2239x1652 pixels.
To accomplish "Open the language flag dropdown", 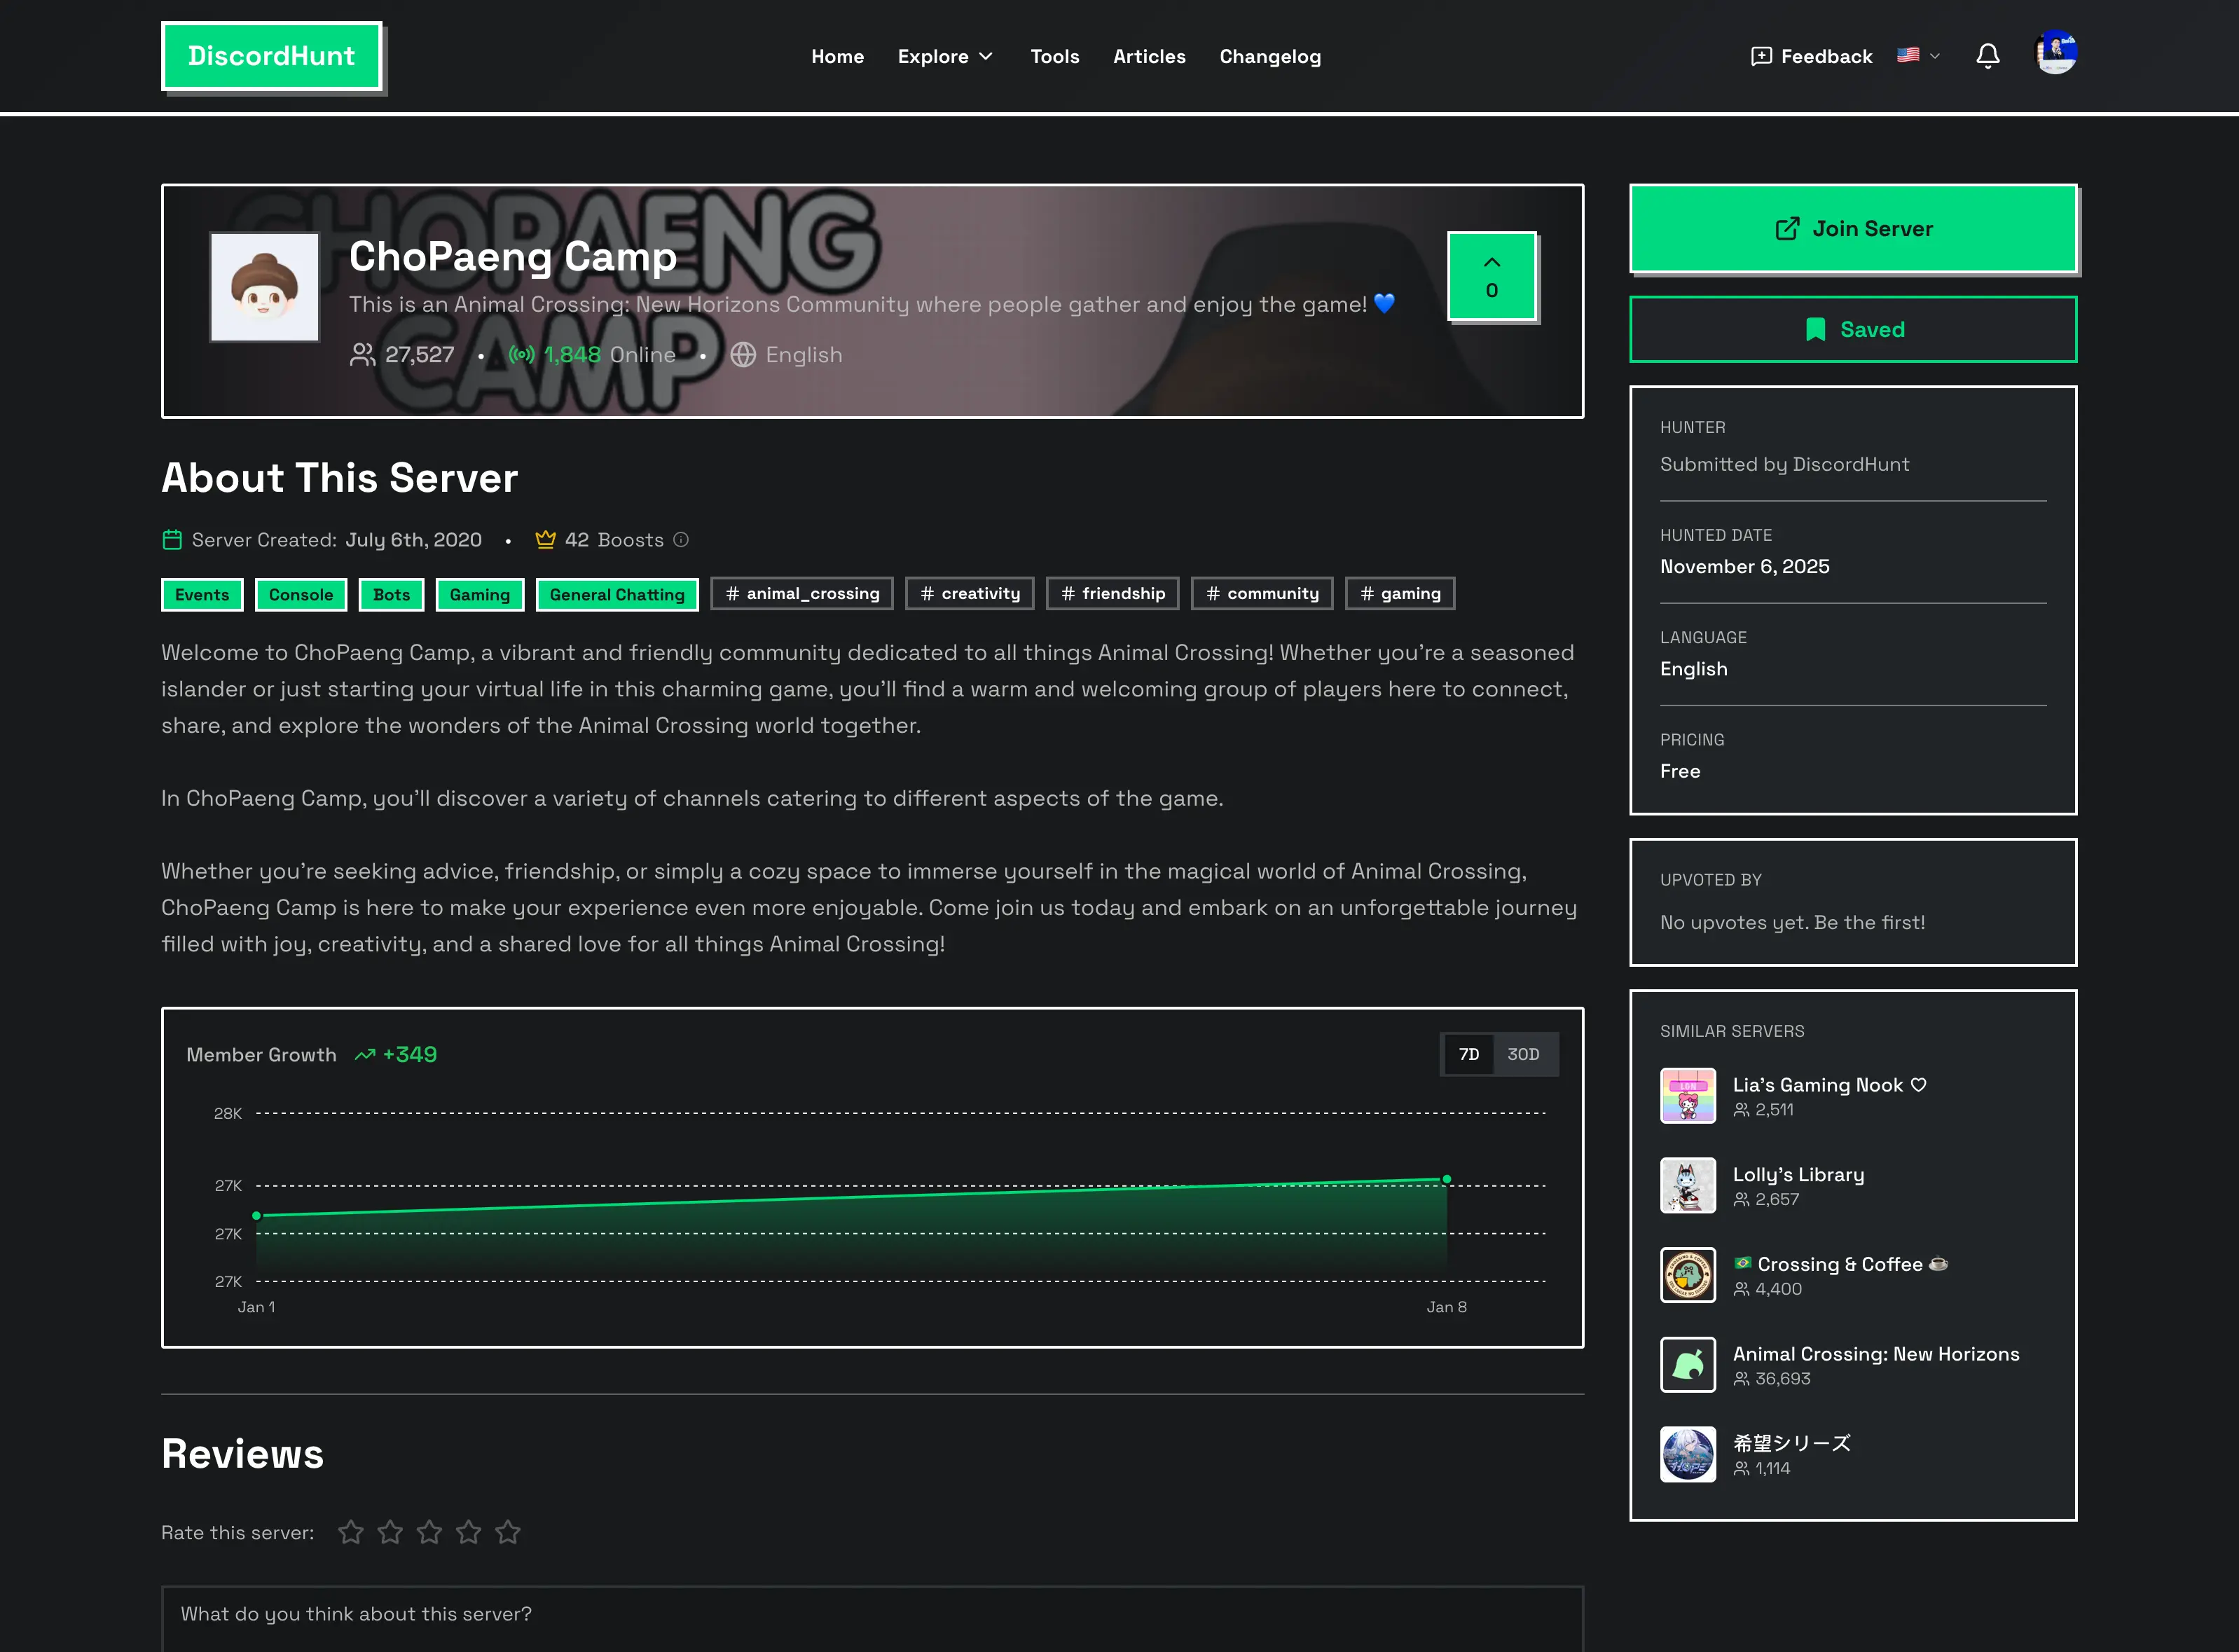I will coord(1917,56).
